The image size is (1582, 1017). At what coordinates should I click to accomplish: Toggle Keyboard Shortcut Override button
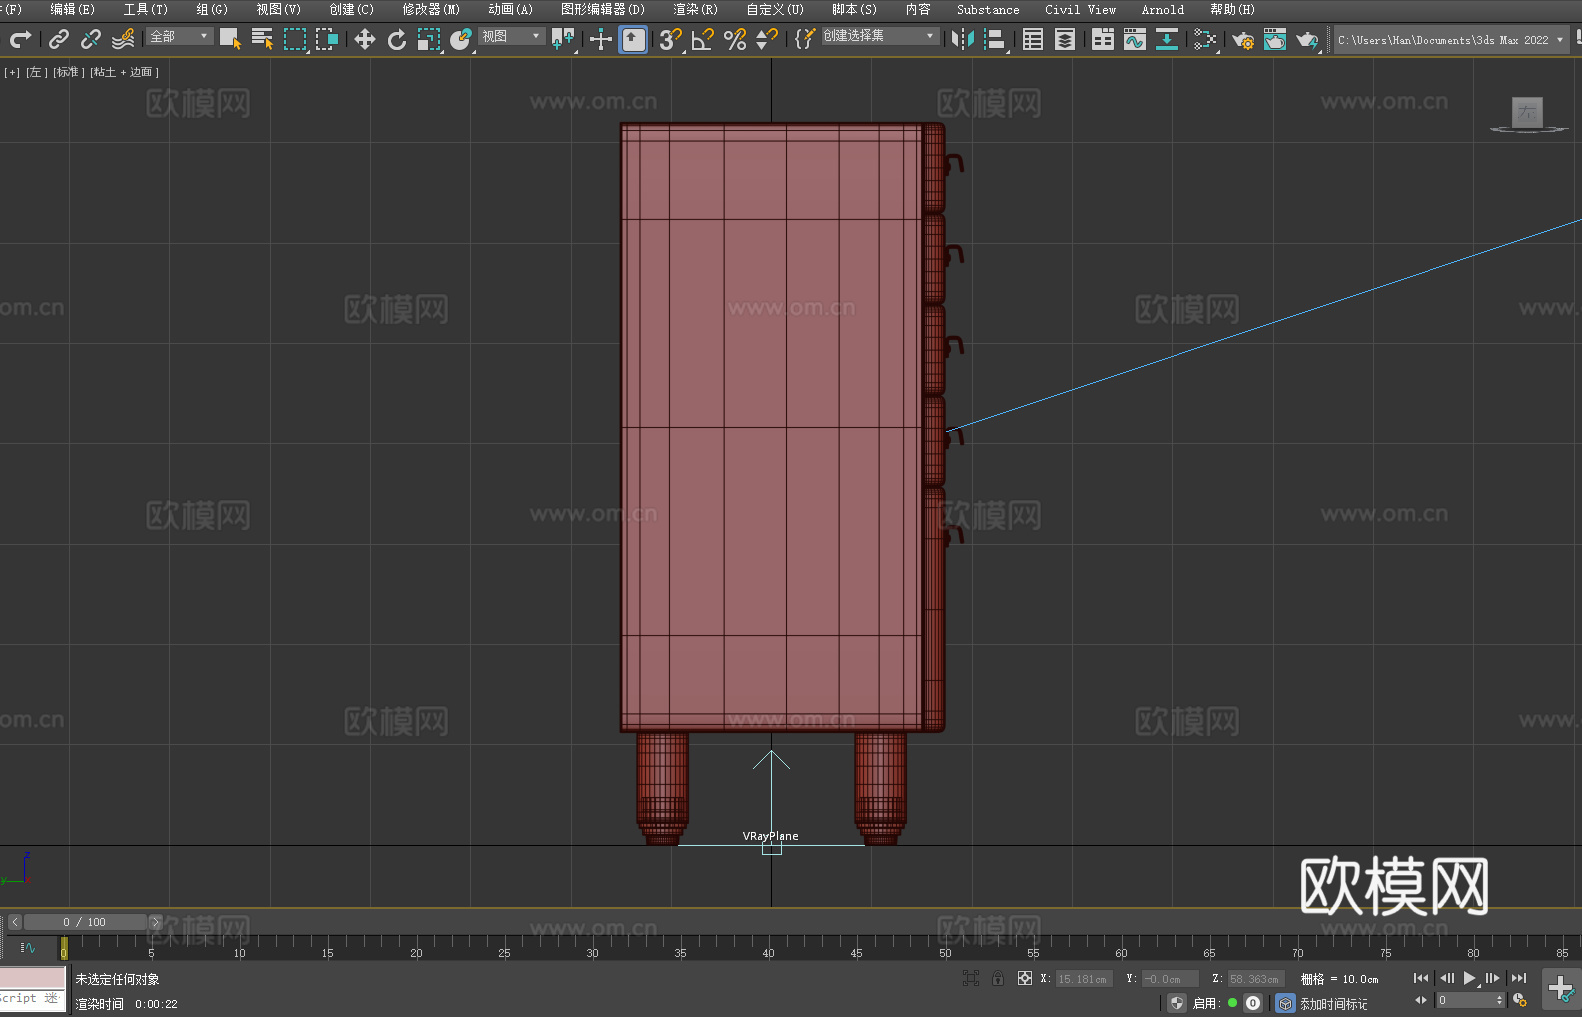tap(633, 39)
